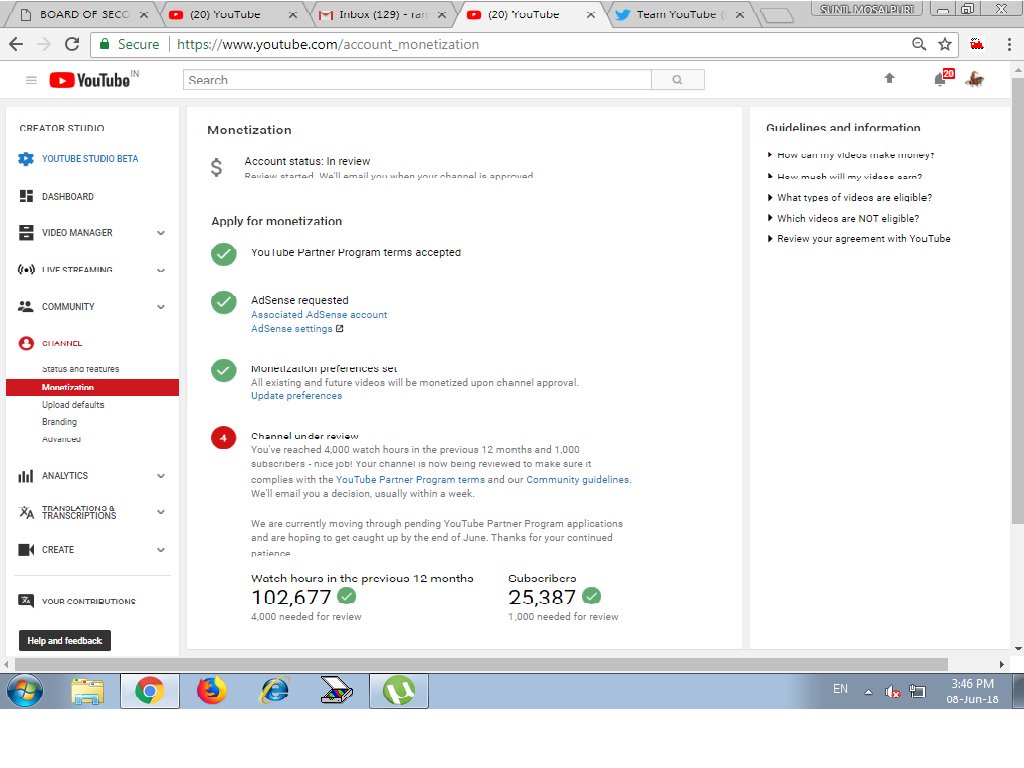
Task: Click the volume muted tray icon
Action: pos(892,691)
